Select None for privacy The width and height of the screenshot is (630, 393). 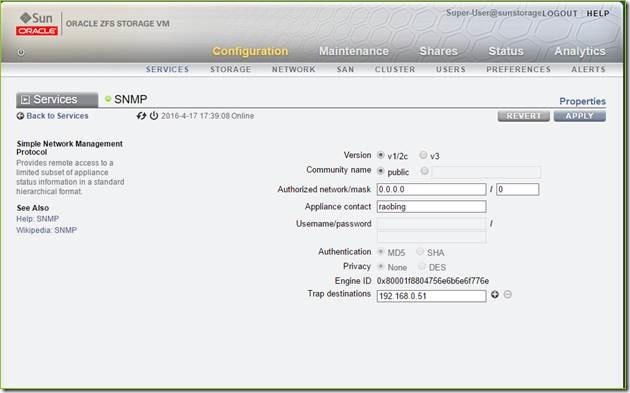point(380,266)
